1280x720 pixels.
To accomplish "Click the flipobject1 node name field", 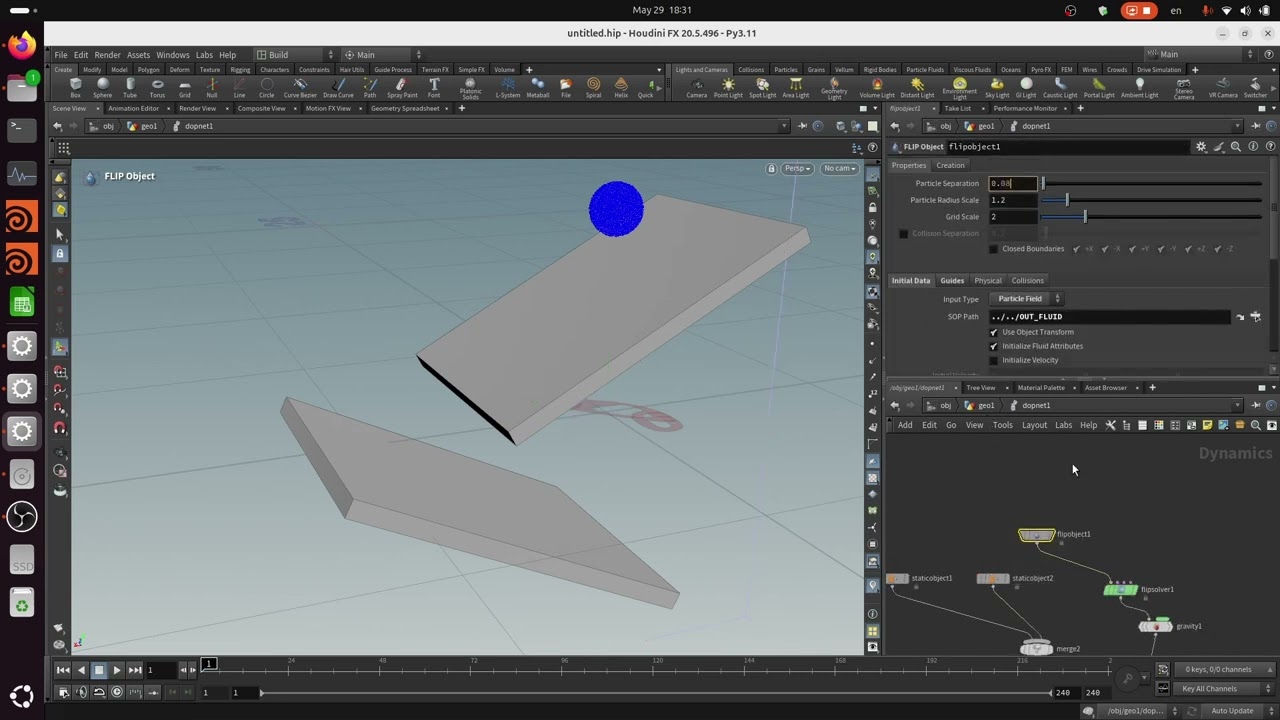I will coord(1068,146).
